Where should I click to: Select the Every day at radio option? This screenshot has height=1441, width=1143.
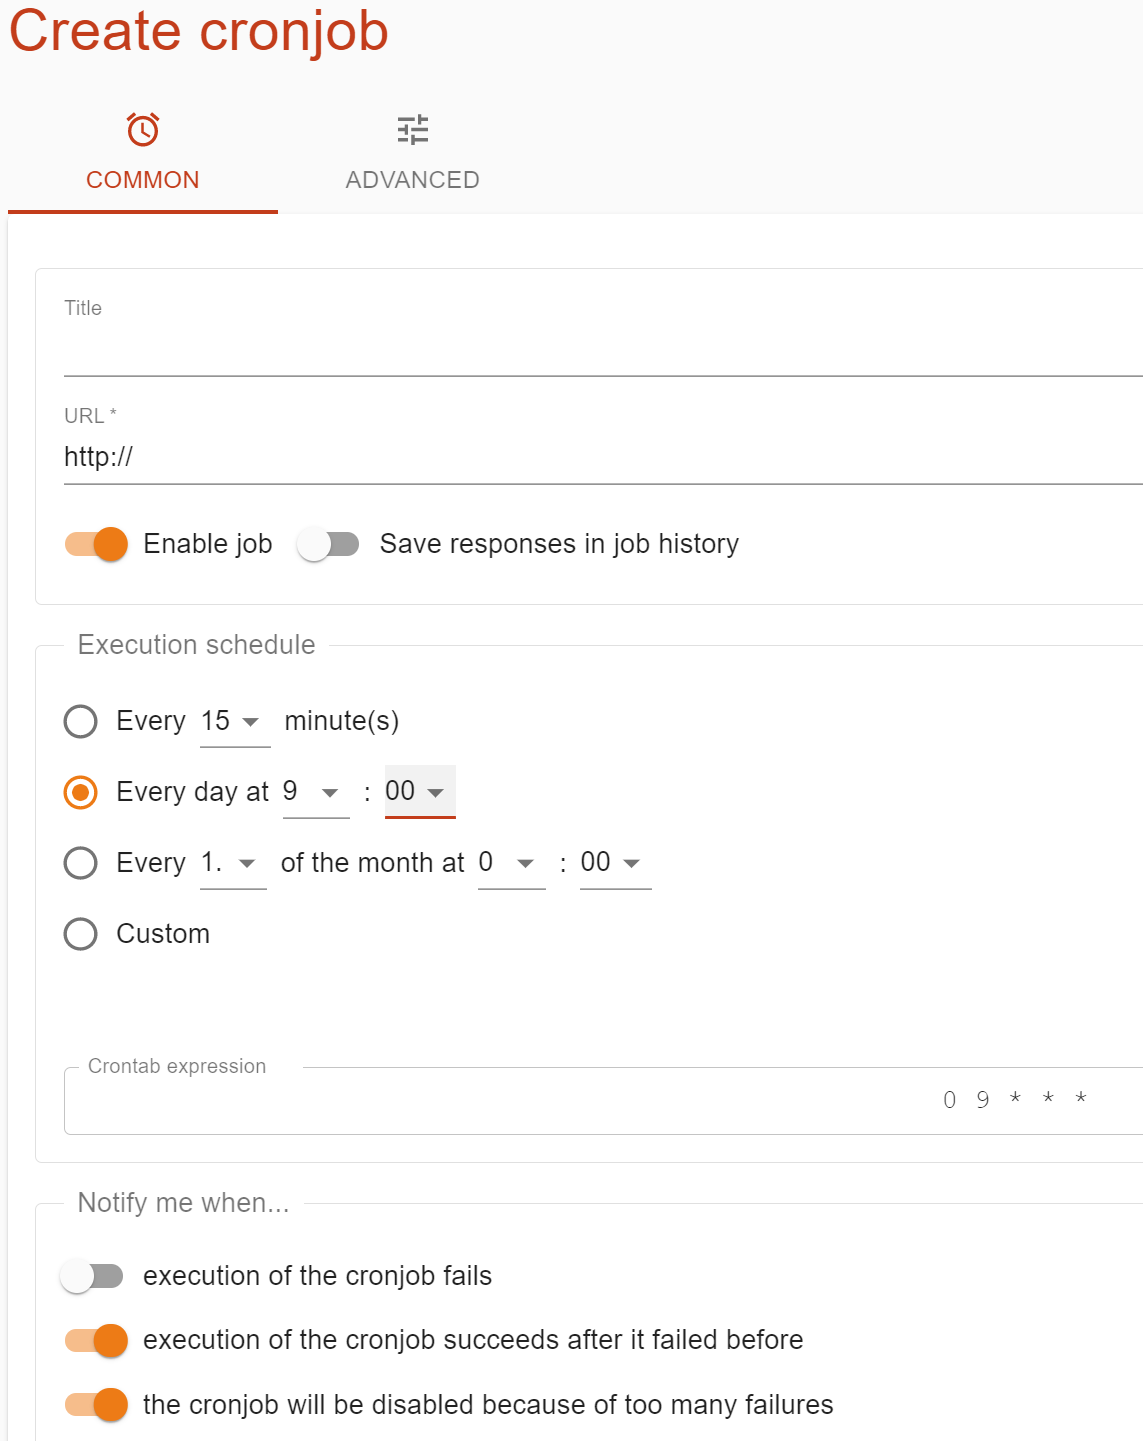click(81, 792)
